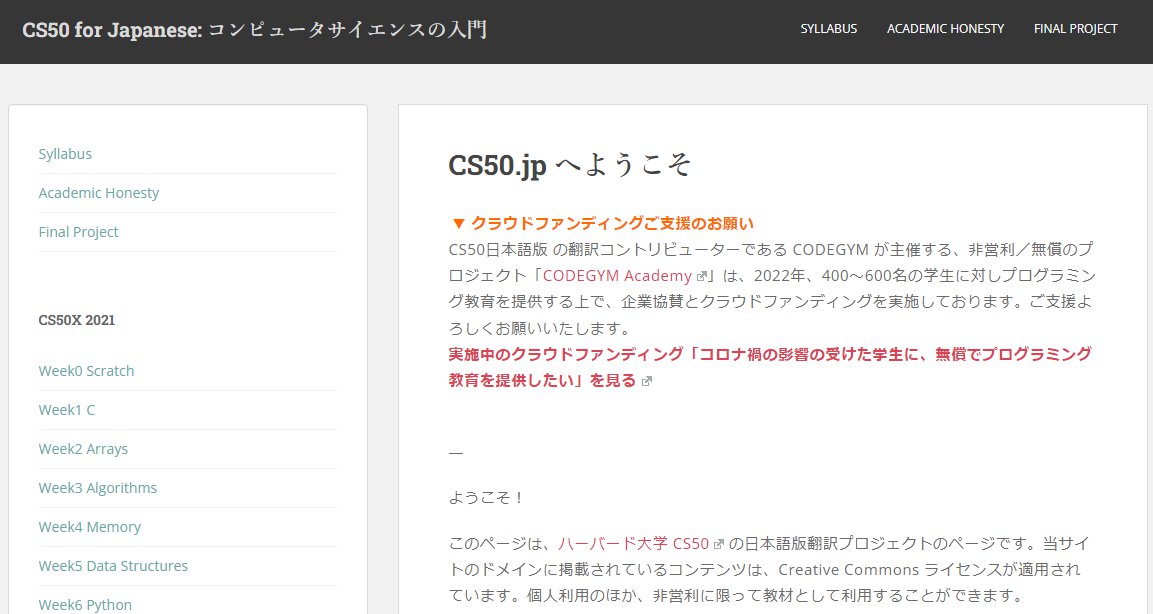
Task: Click the CS50.jp へようこそ heading
Action: [570, 165]
